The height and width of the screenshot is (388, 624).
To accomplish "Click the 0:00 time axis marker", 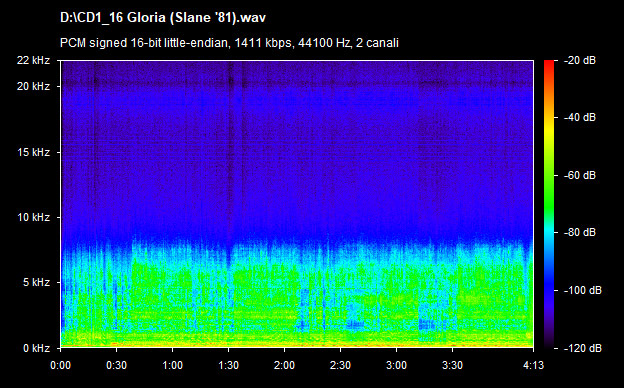I will (60, 365).
